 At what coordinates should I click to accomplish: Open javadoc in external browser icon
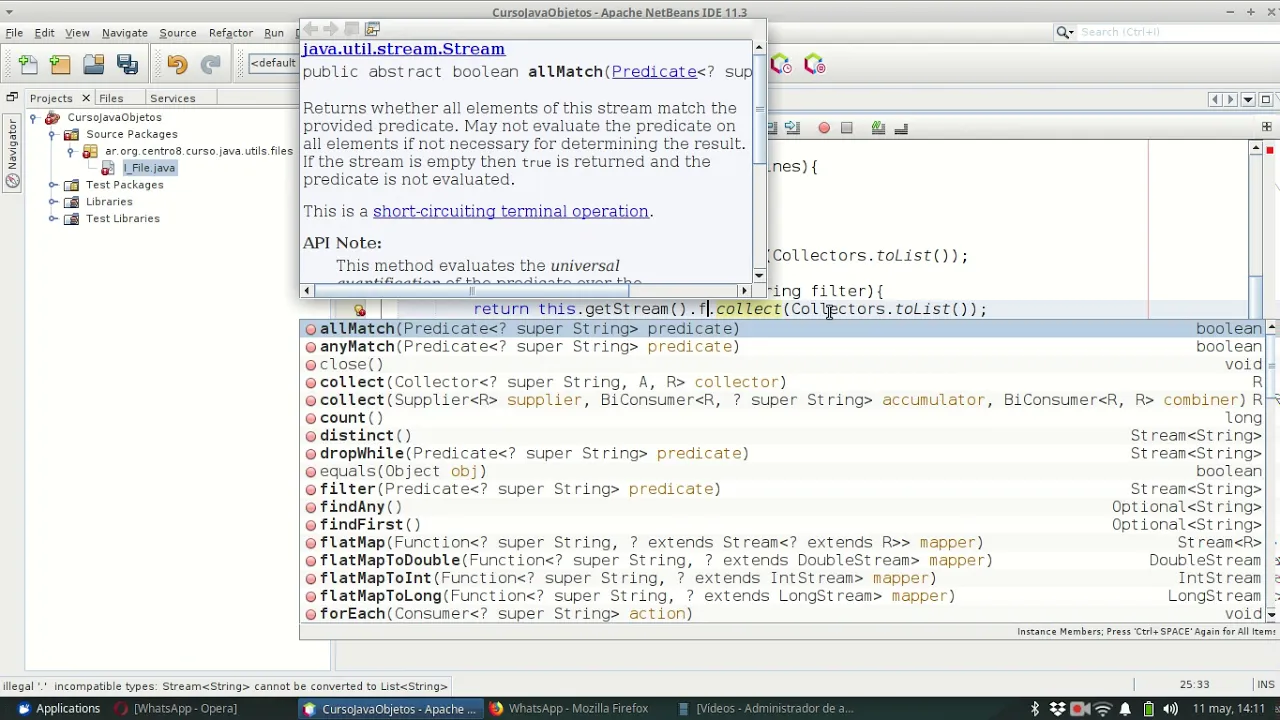(x=372, y=29)
